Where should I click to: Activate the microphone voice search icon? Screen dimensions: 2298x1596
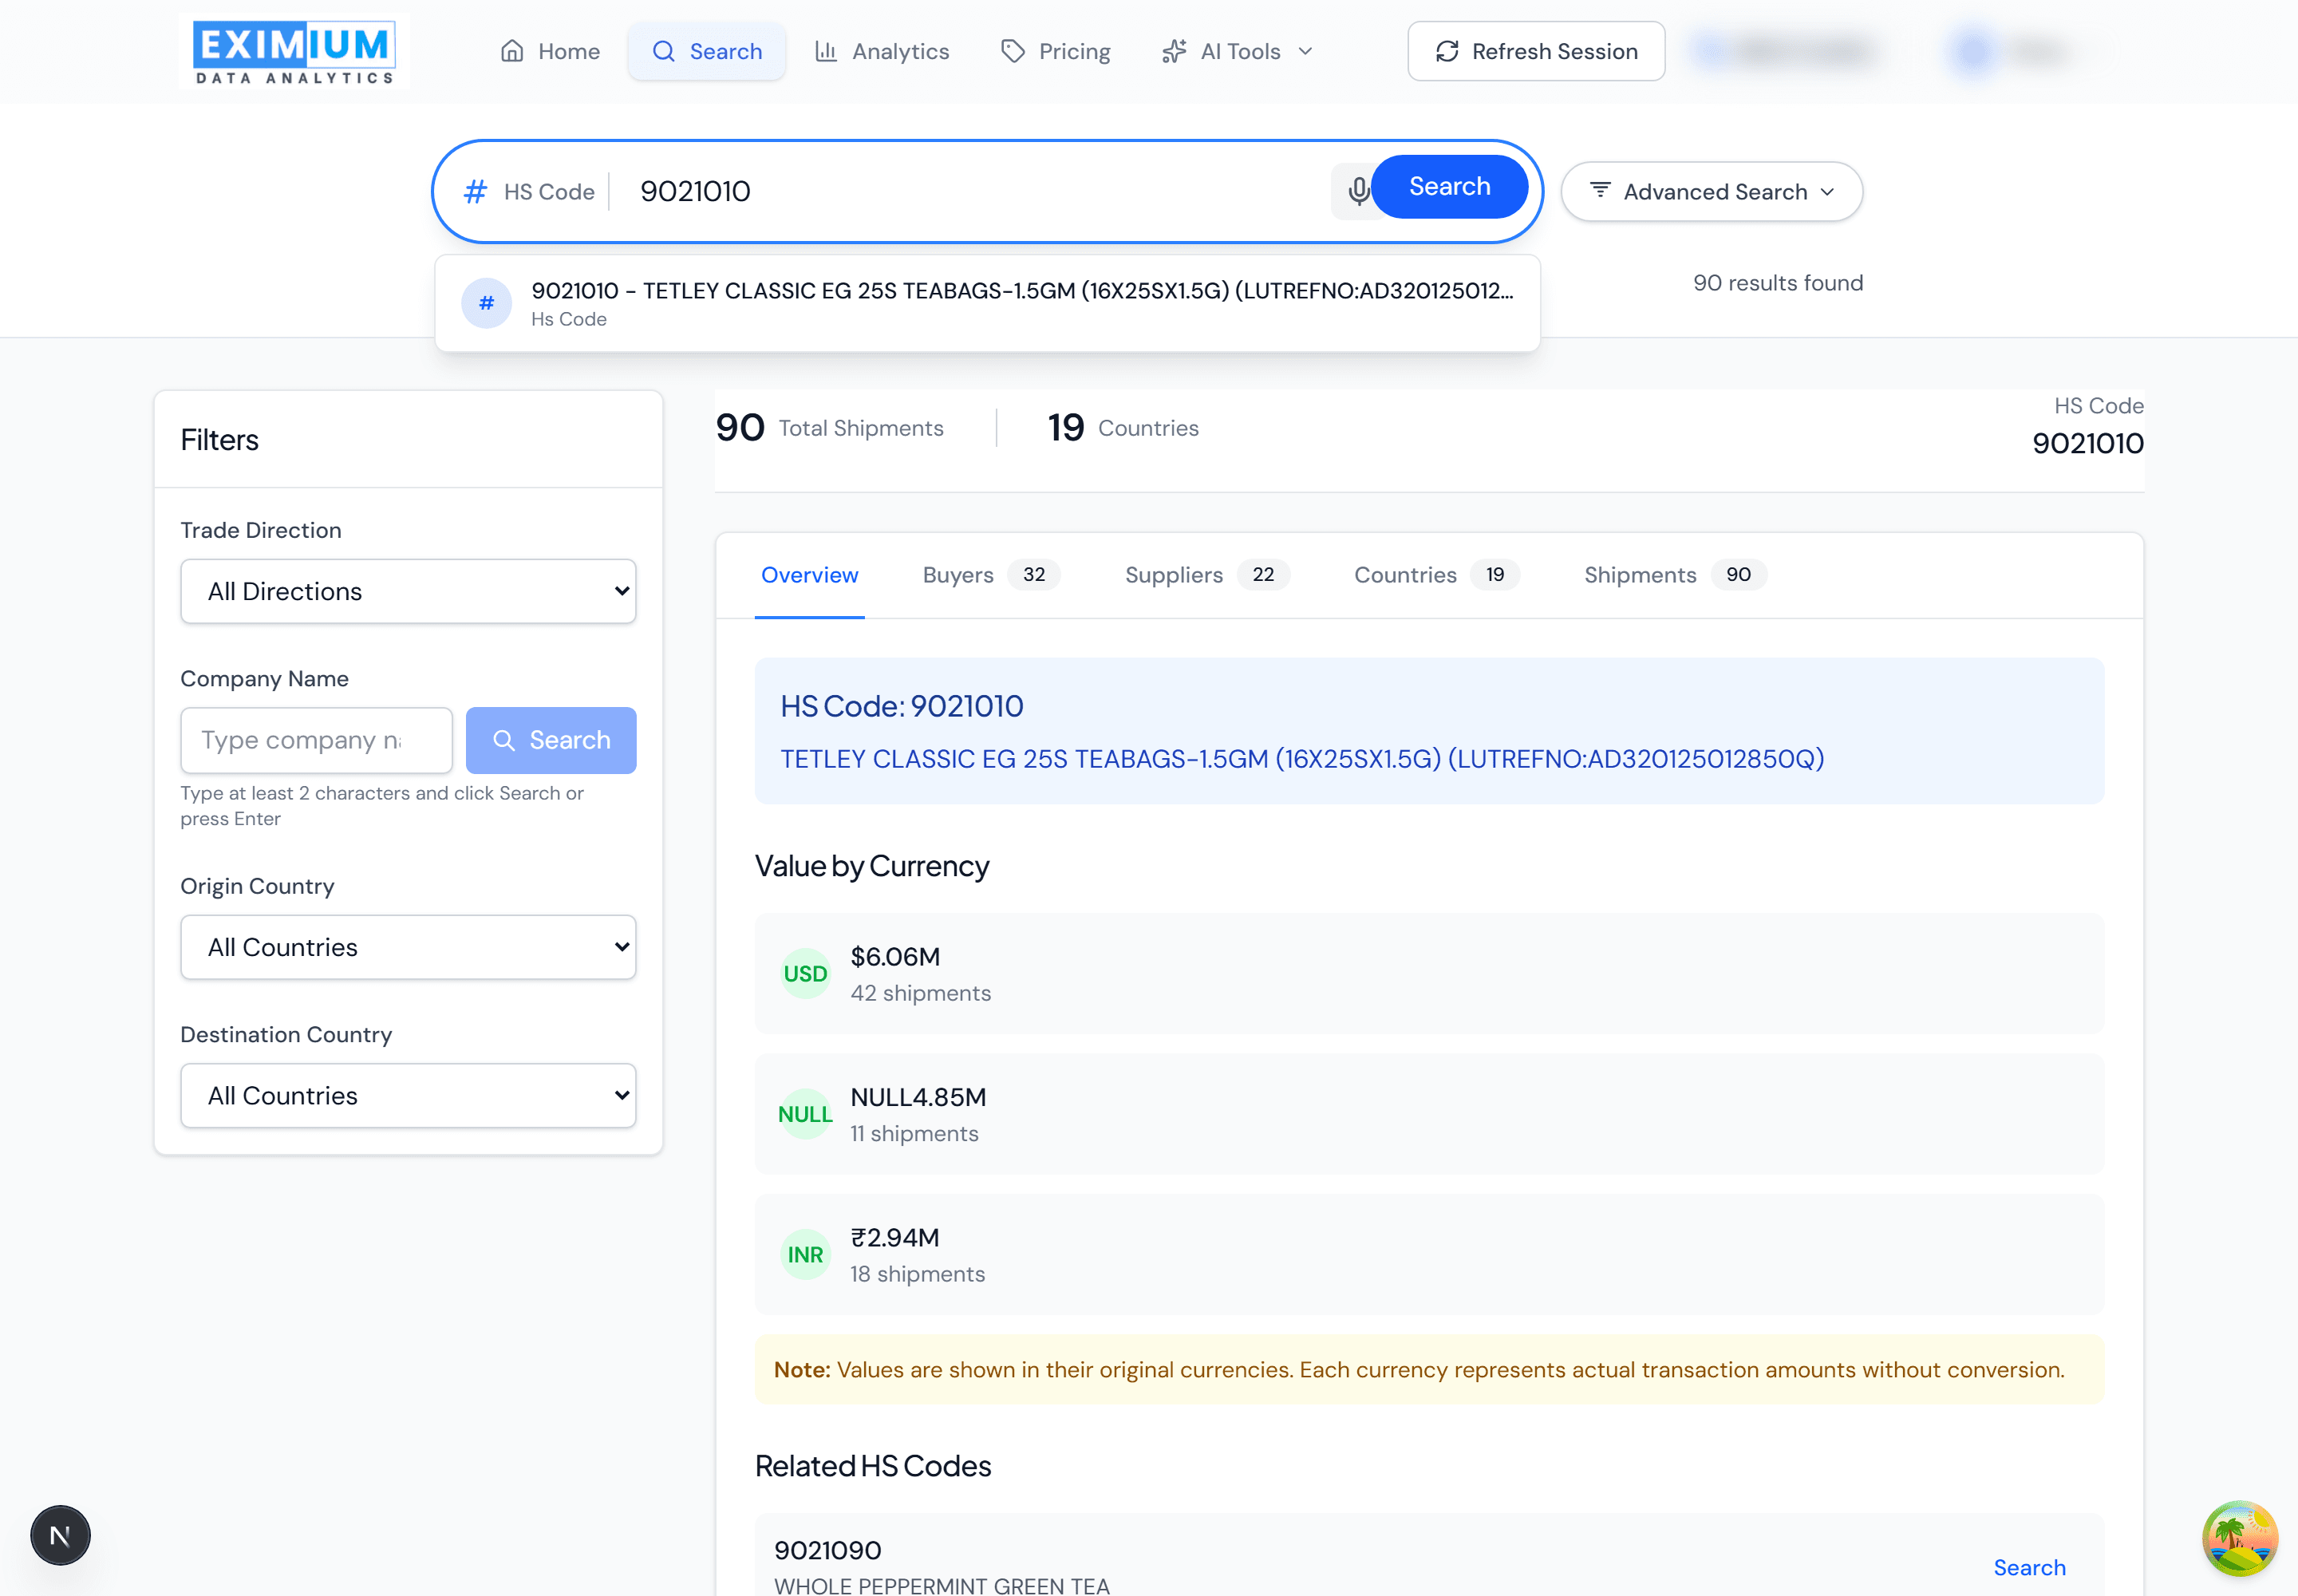click(1358, 190)
